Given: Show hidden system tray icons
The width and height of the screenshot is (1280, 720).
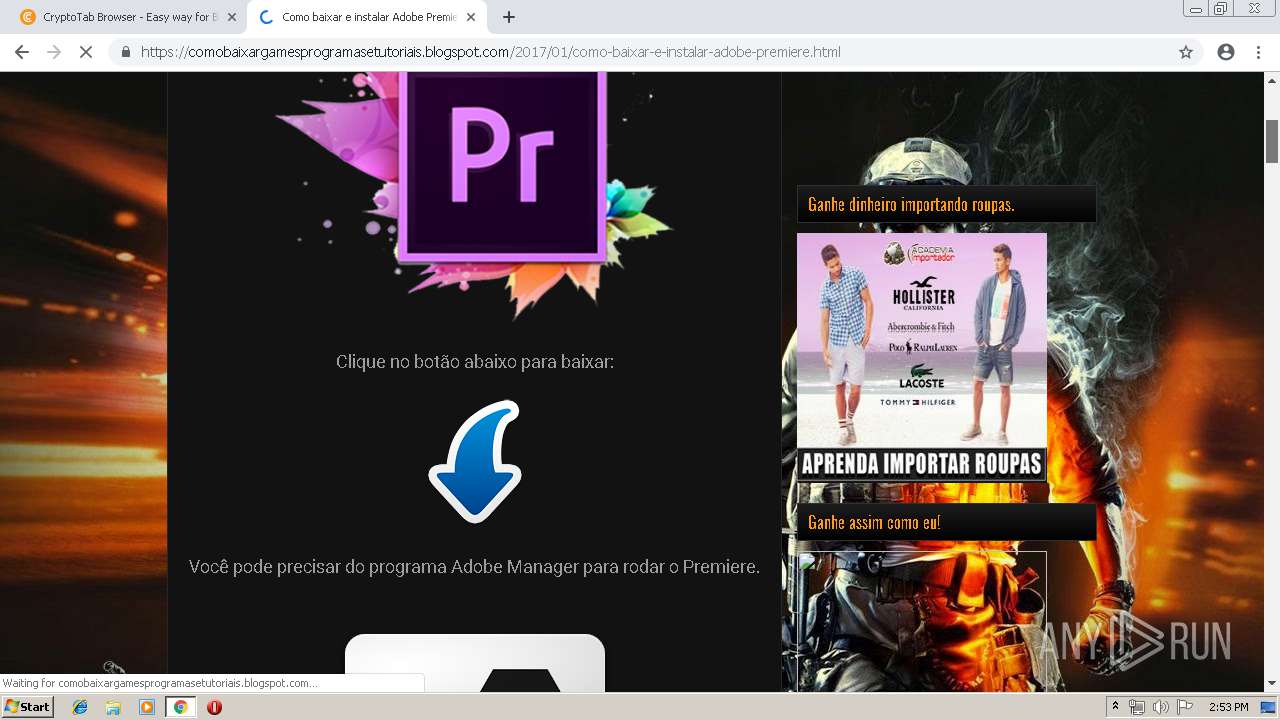Looking at the screenshot, I should pyautogui.click(x=1115, y=706).
